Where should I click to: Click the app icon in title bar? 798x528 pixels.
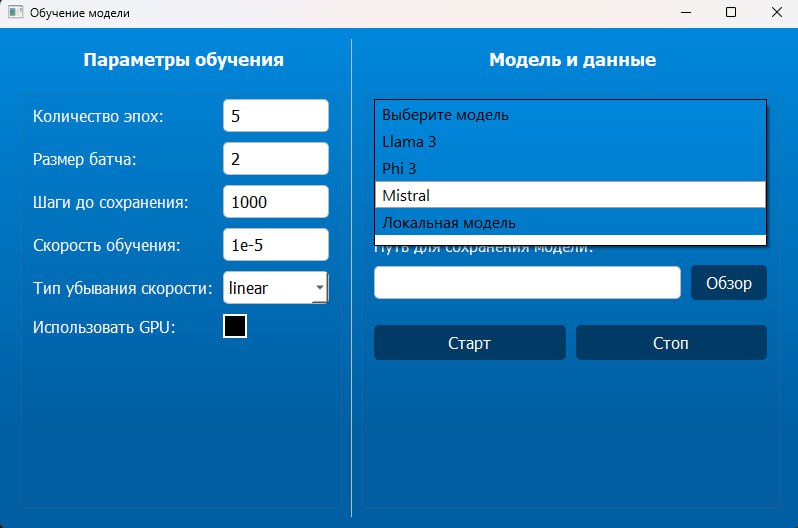point(15,13)
